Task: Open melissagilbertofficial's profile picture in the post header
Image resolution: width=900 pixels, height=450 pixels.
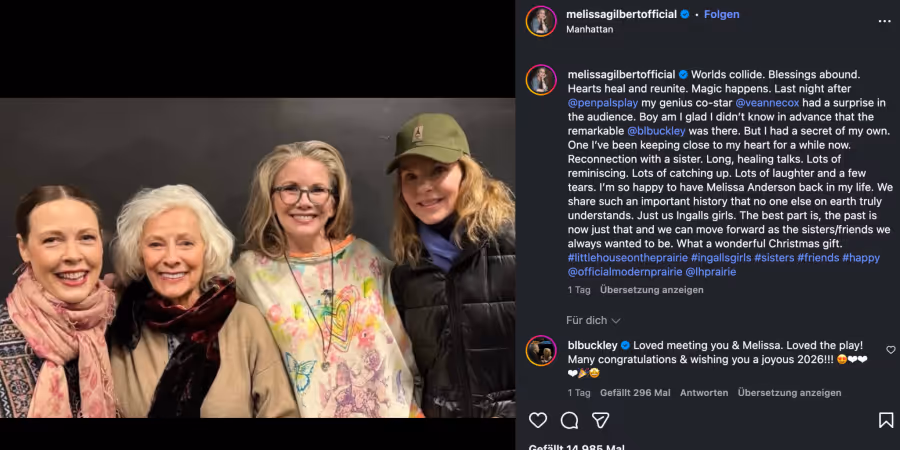Action: [x=541, y=21]
